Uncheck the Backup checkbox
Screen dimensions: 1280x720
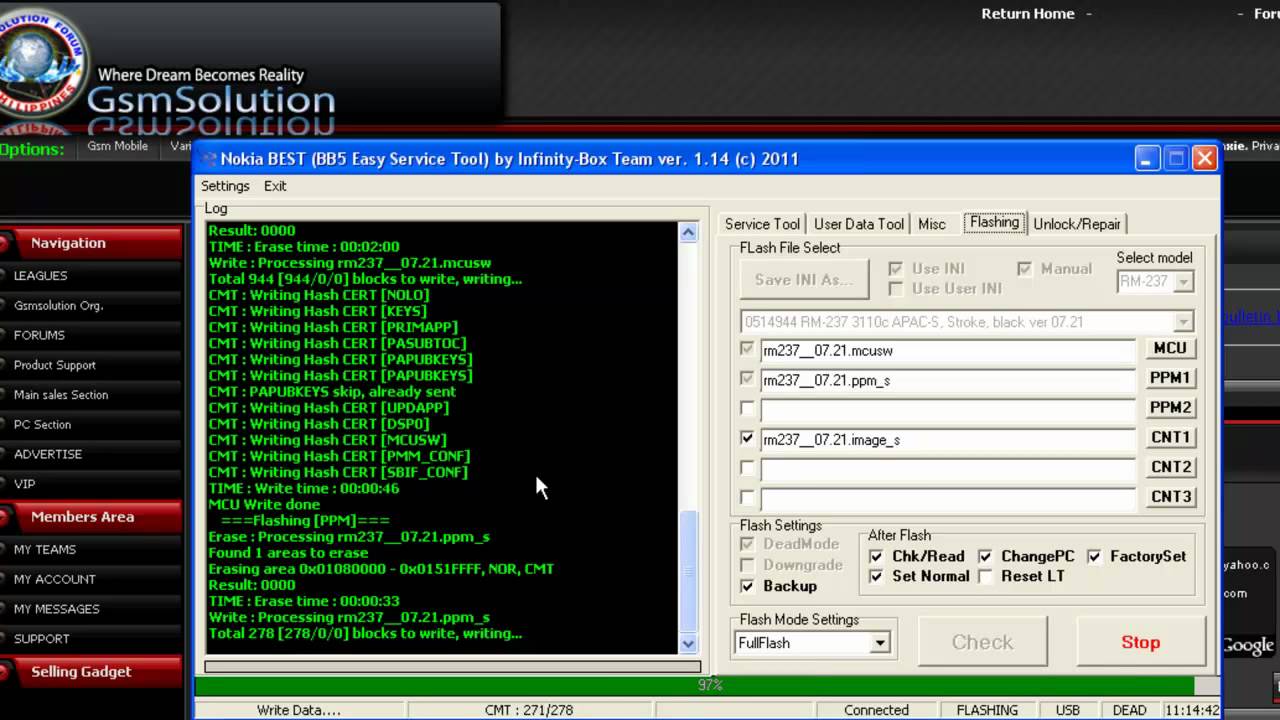747,586
